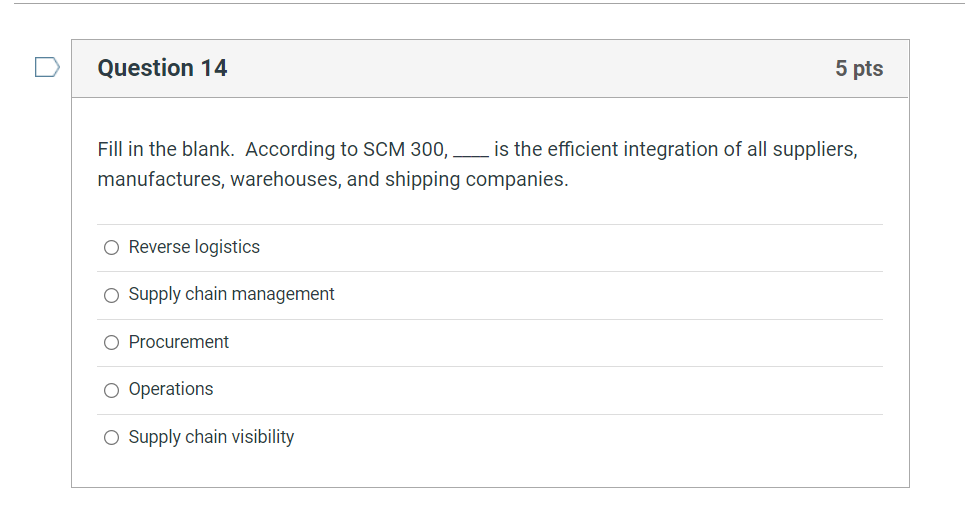Click the "Procurement" answer label
The width and height of the screenshot is (965, 515).
click(x=179, y=342)
